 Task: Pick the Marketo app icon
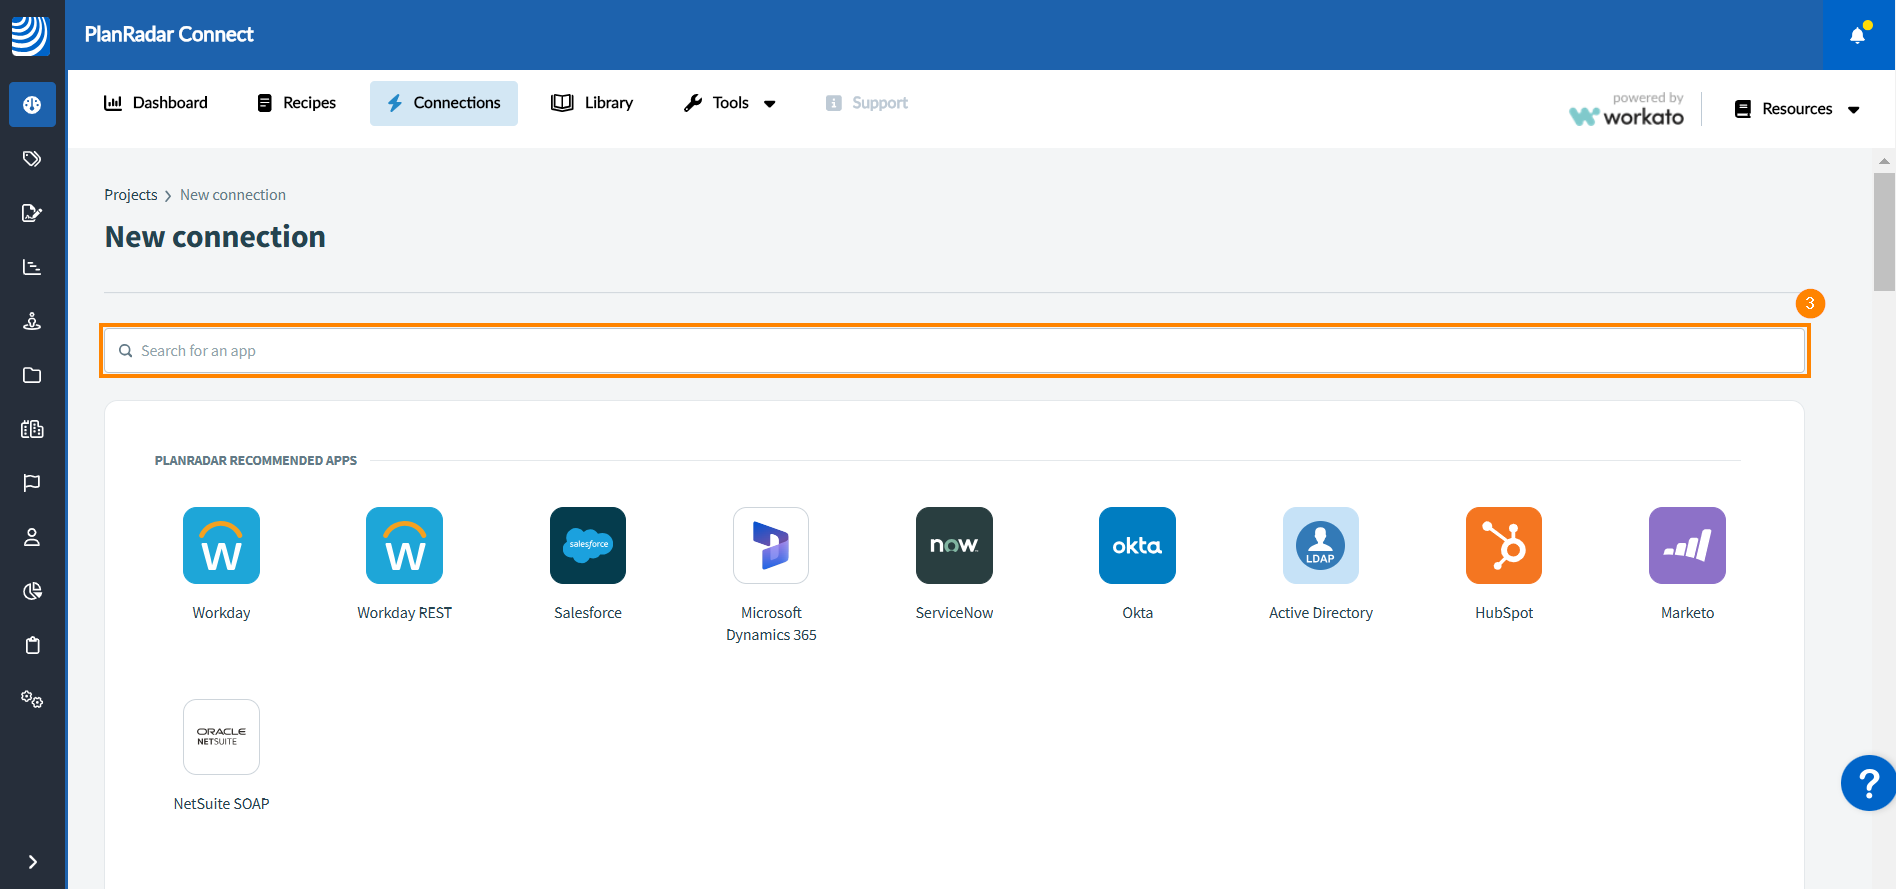tap(1687, 546)
